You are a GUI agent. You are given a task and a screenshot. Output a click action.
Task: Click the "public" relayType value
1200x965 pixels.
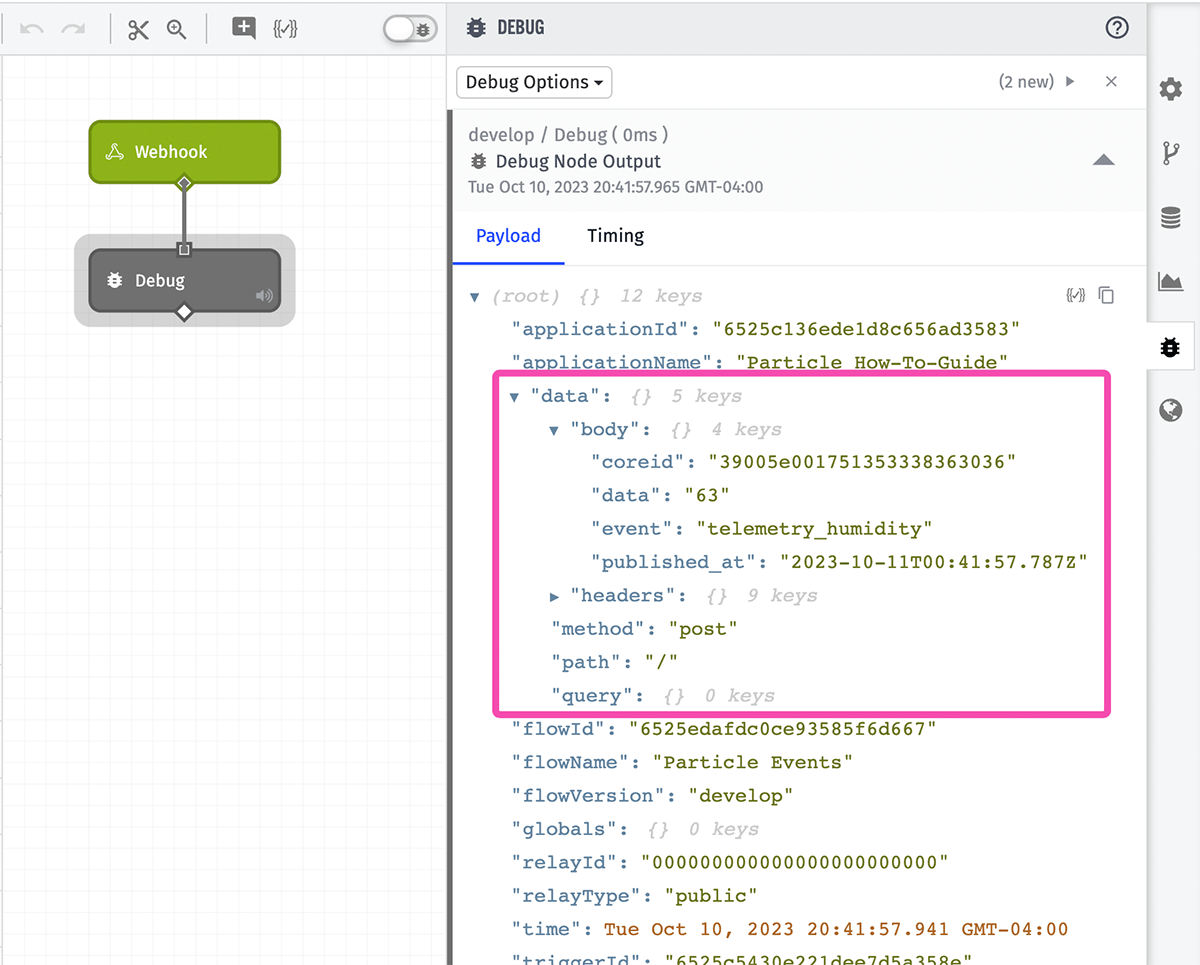tap(711, 896)
